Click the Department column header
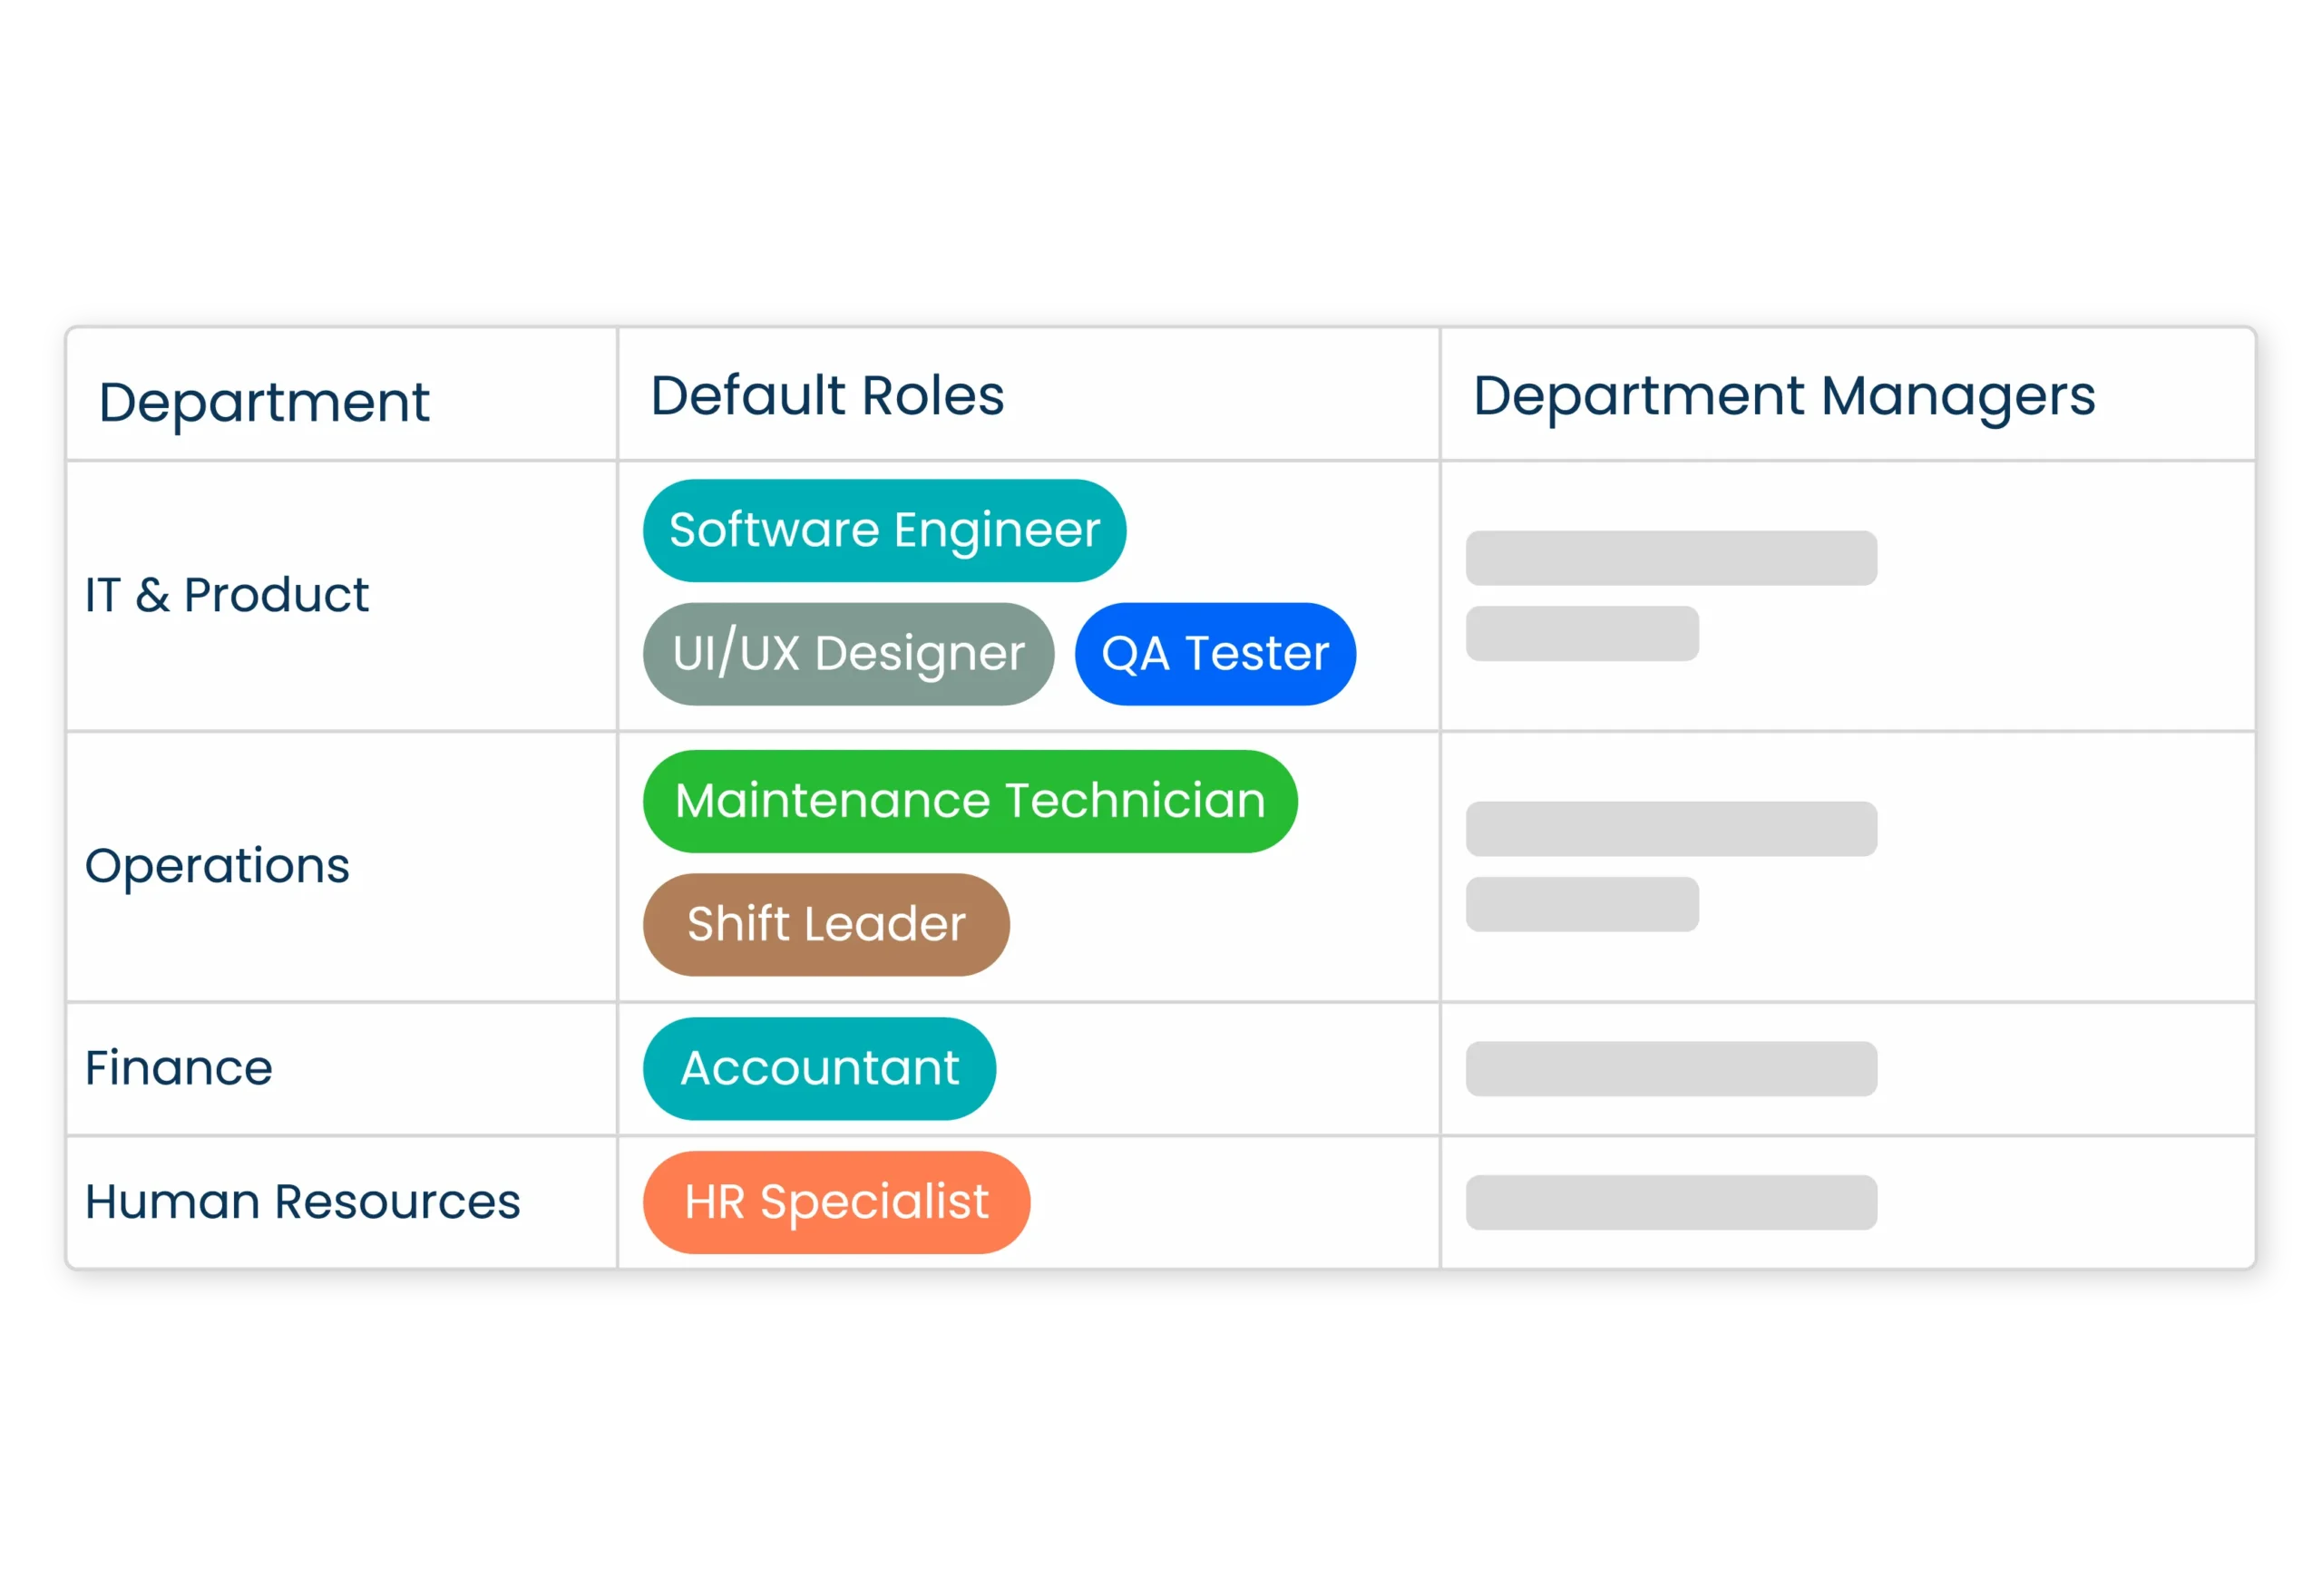Image resolution: width=2322 pixels, height=1596 pixels. 264,402
